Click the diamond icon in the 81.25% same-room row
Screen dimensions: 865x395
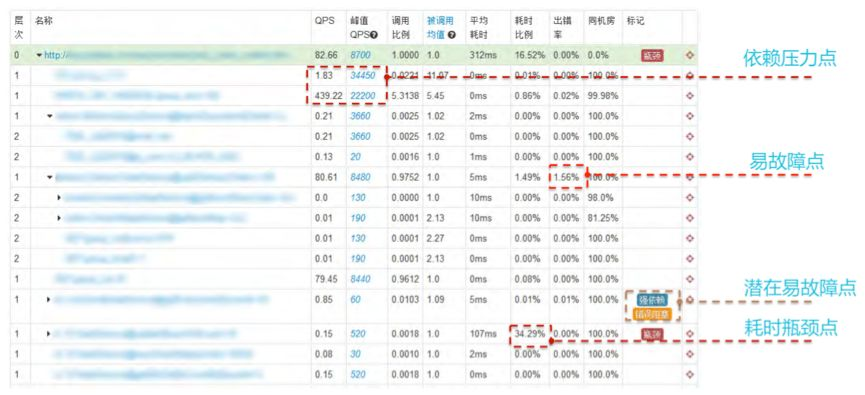click(x=690, y=218)
